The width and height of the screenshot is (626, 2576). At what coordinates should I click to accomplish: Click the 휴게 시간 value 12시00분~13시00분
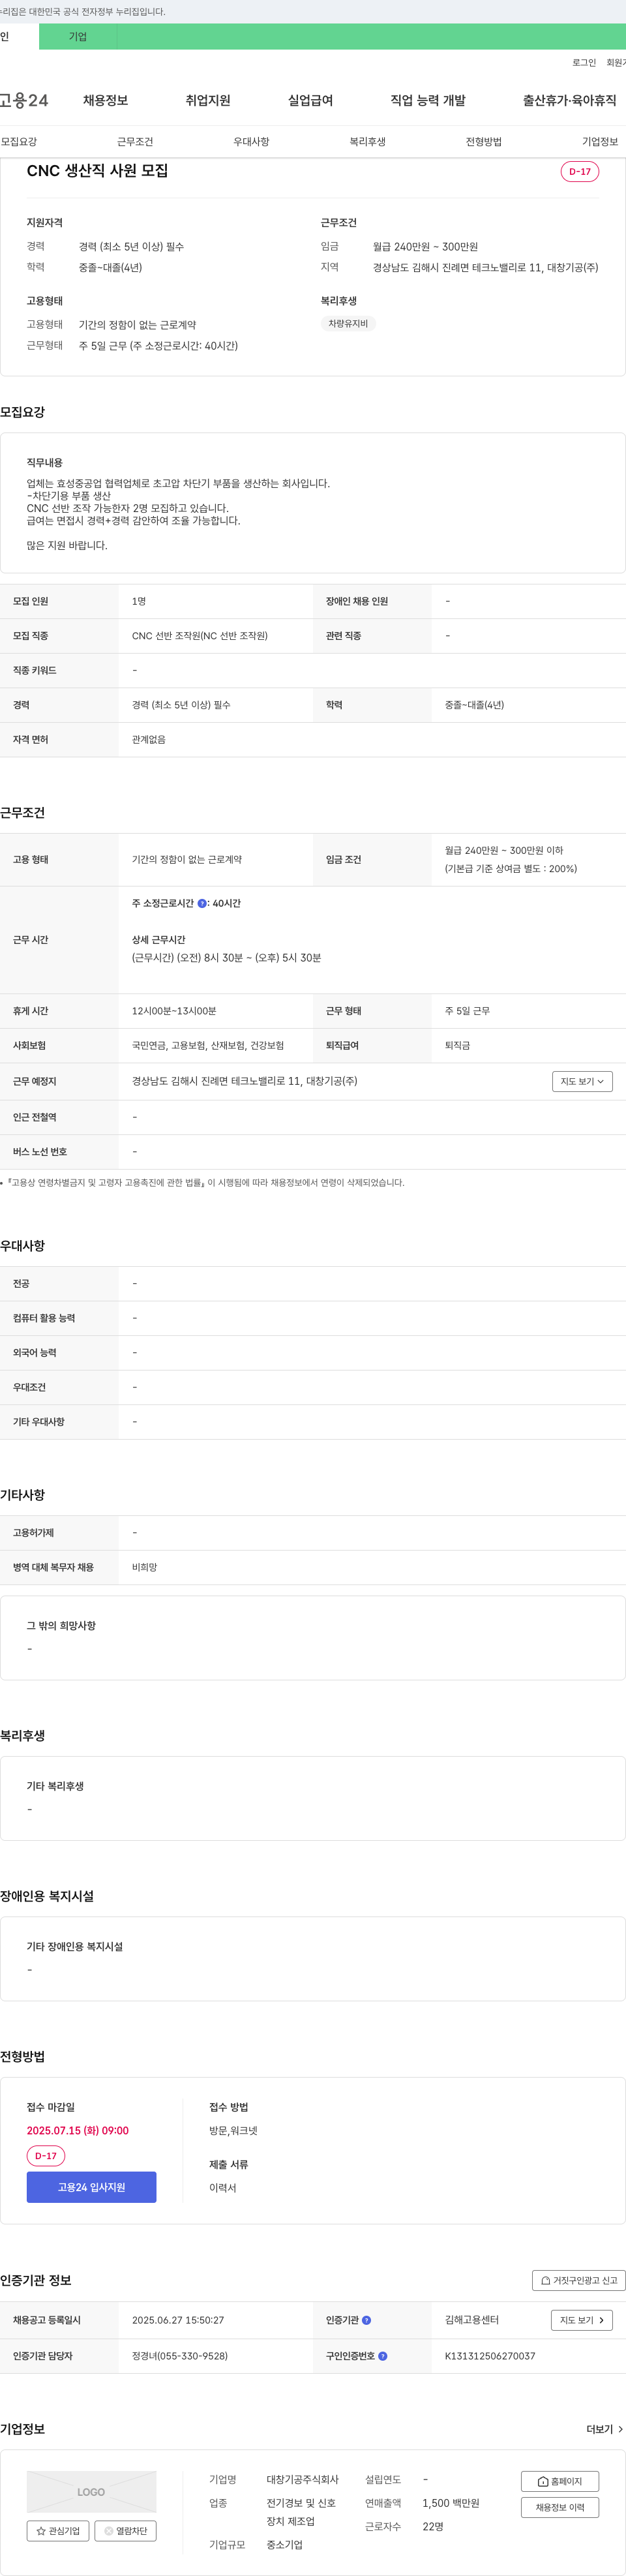click(174, 1011)
